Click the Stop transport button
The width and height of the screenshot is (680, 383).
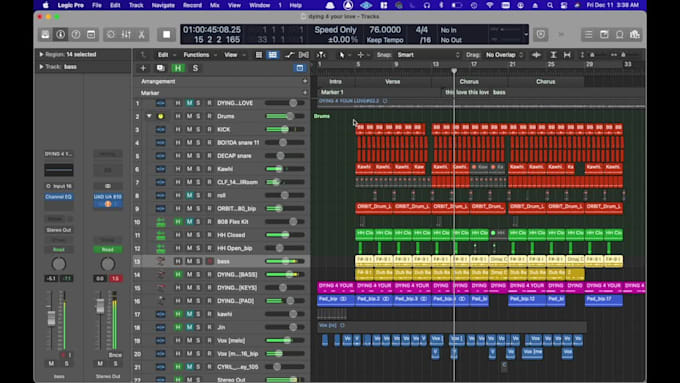pyautogui.click(x=167, y=35)
